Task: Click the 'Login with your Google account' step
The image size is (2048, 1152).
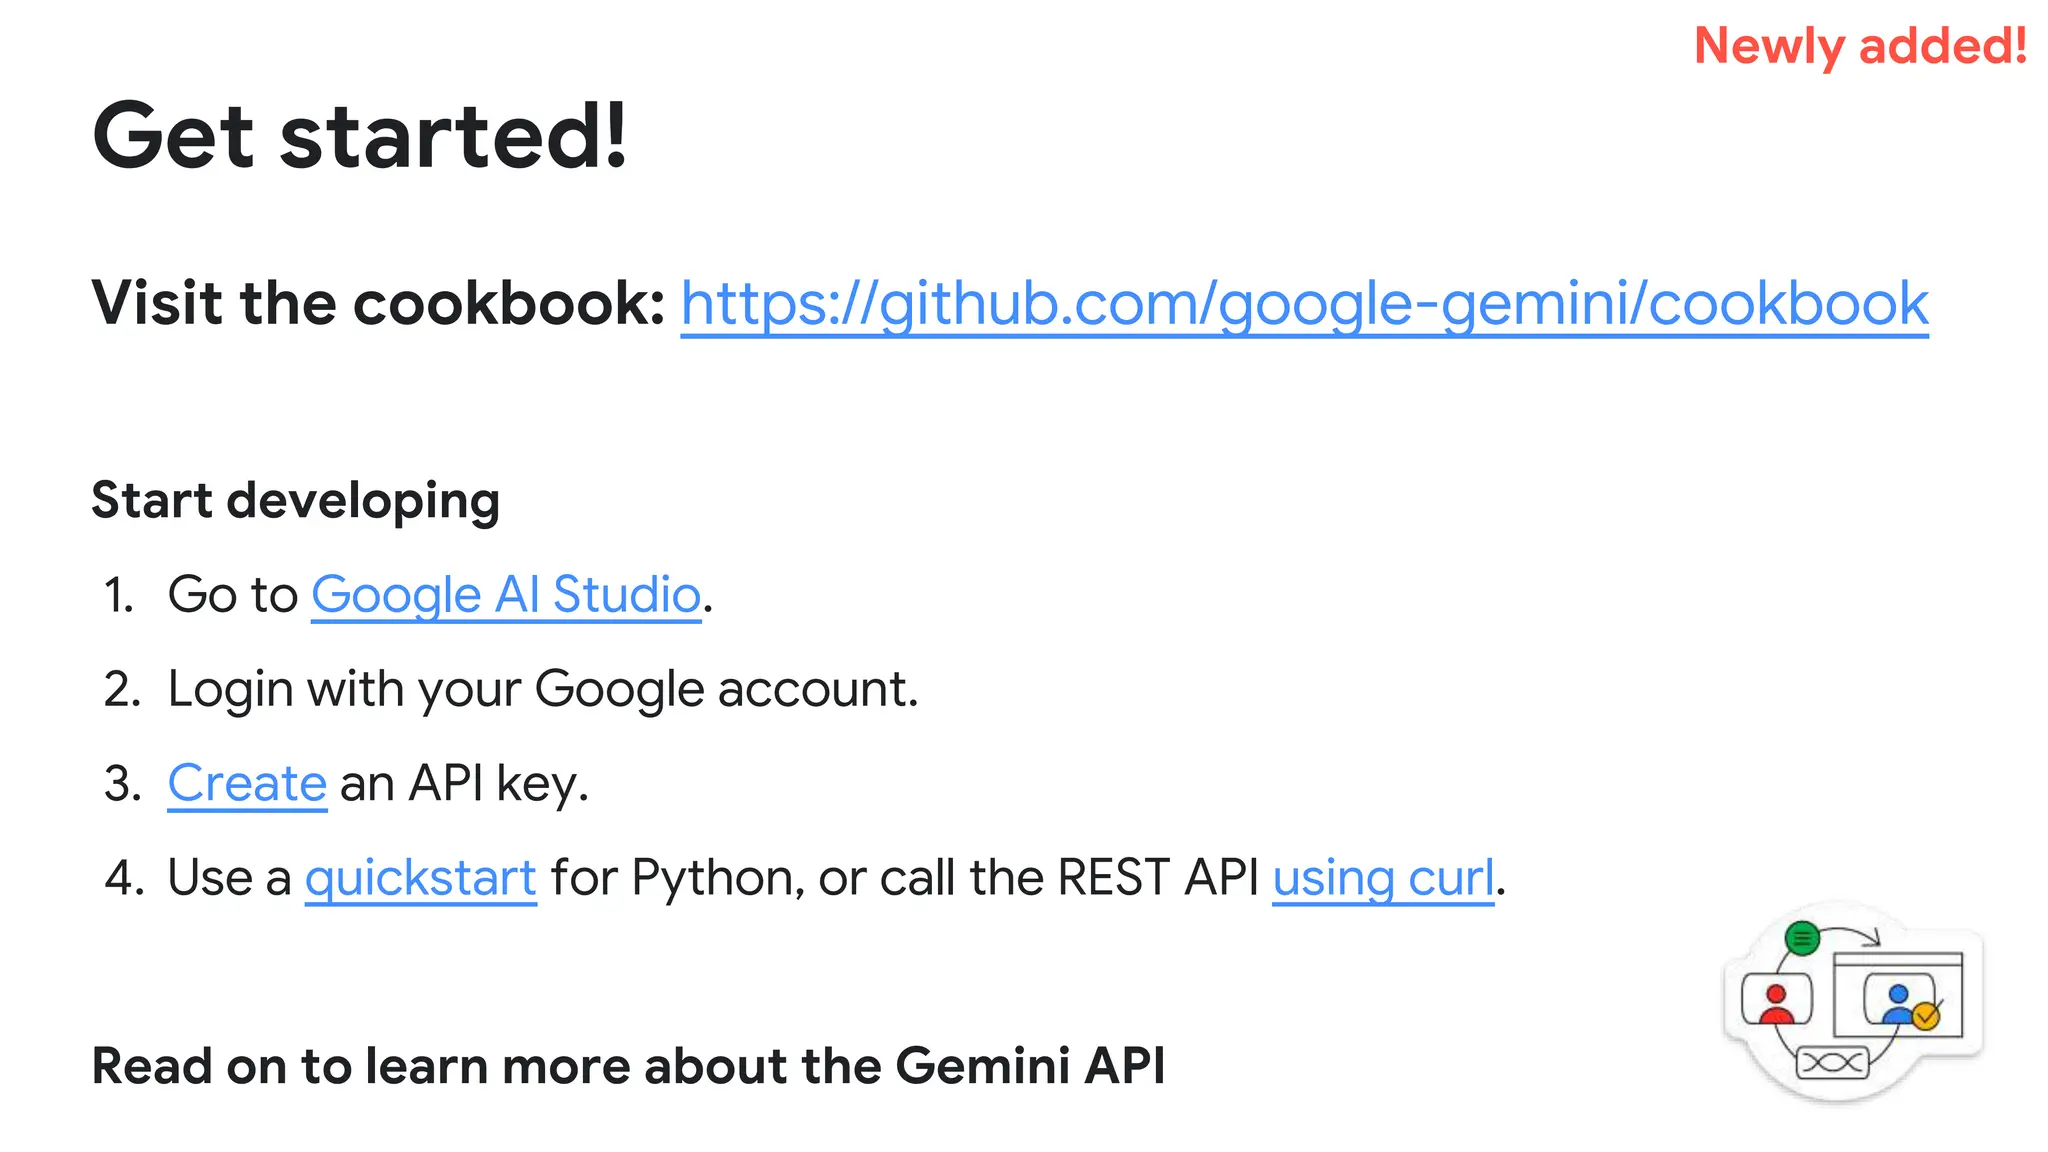Action: pos(542,689)
